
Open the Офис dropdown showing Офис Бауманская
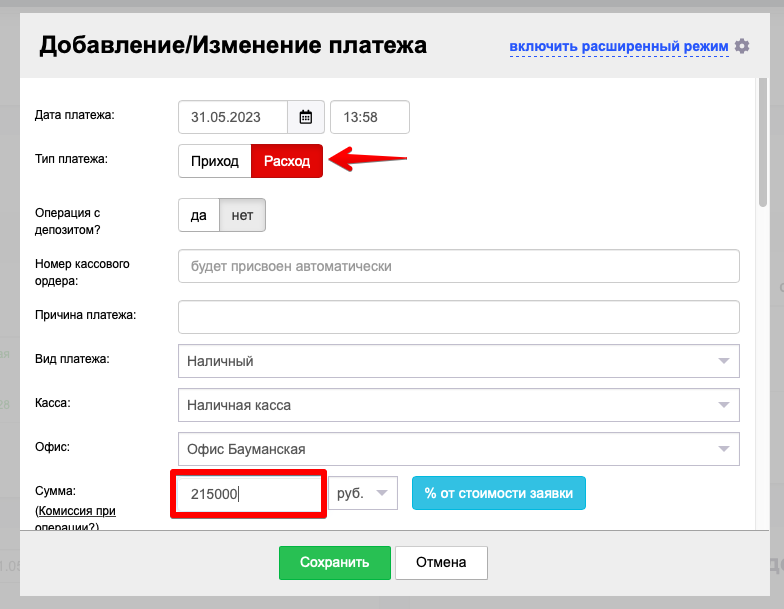click(458, 449)
